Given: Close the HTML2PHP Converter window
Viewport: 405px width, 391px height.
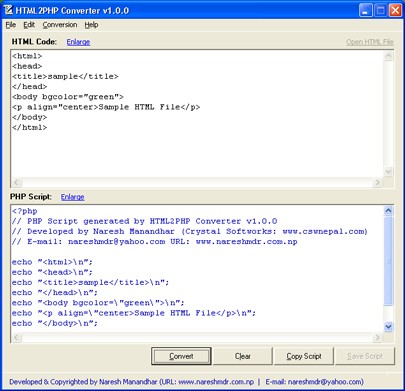Looking at the screenshot, I should [x=395, y=10].
